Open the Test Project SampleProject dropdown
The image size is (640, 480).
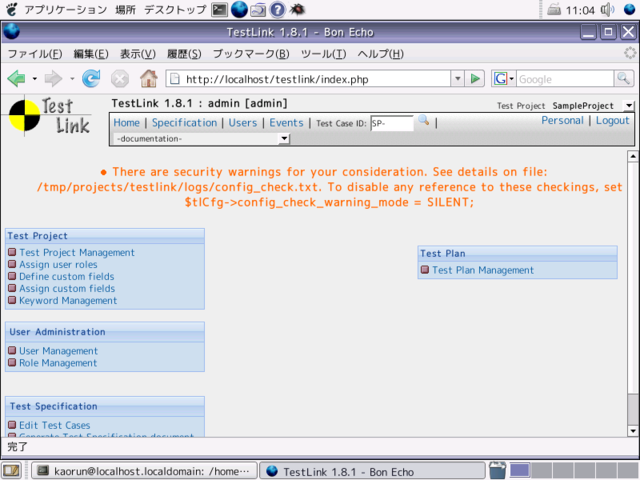pyautogui.click(x=629, y=106)
